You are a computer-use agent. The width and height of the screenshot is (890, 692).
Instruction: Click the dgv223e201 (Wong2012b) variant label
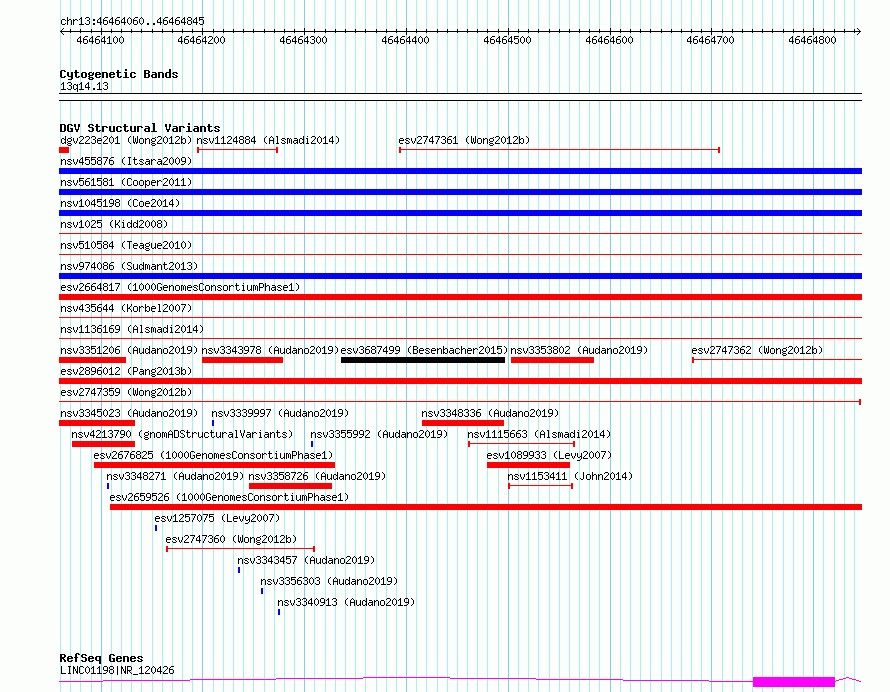click(126, 140)
